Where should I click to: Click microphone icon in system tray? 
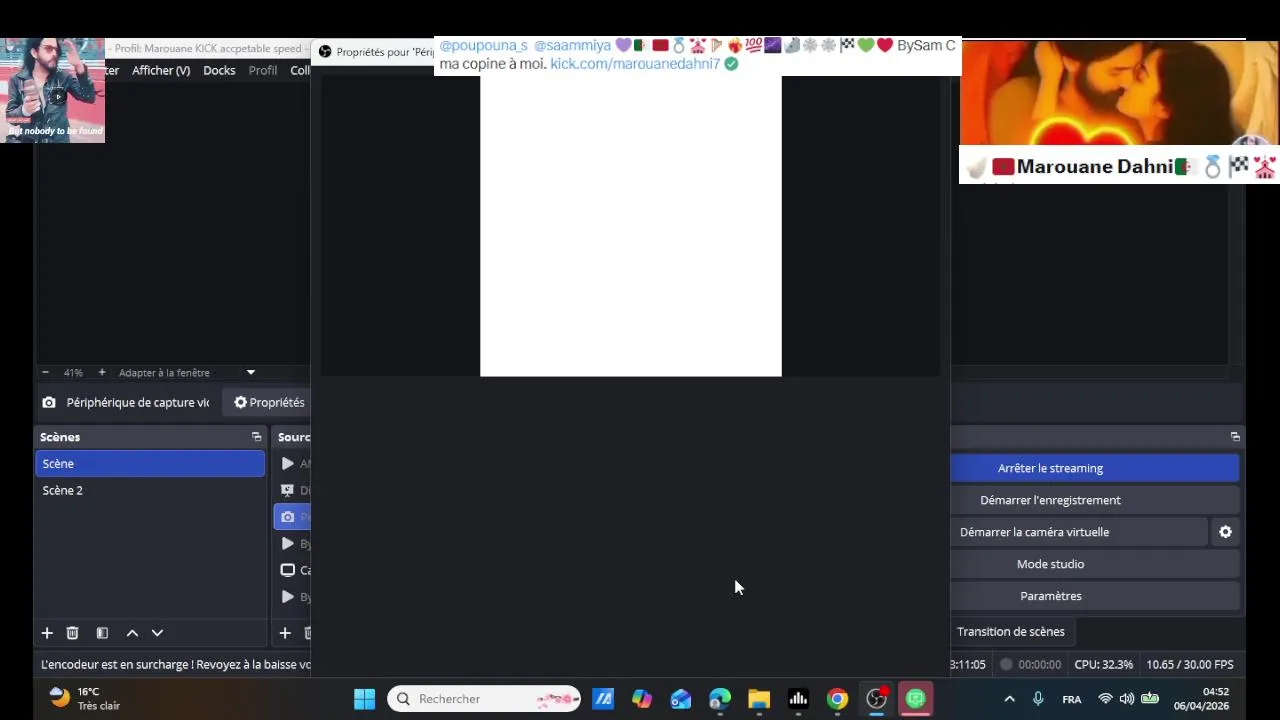point(1038,699)
